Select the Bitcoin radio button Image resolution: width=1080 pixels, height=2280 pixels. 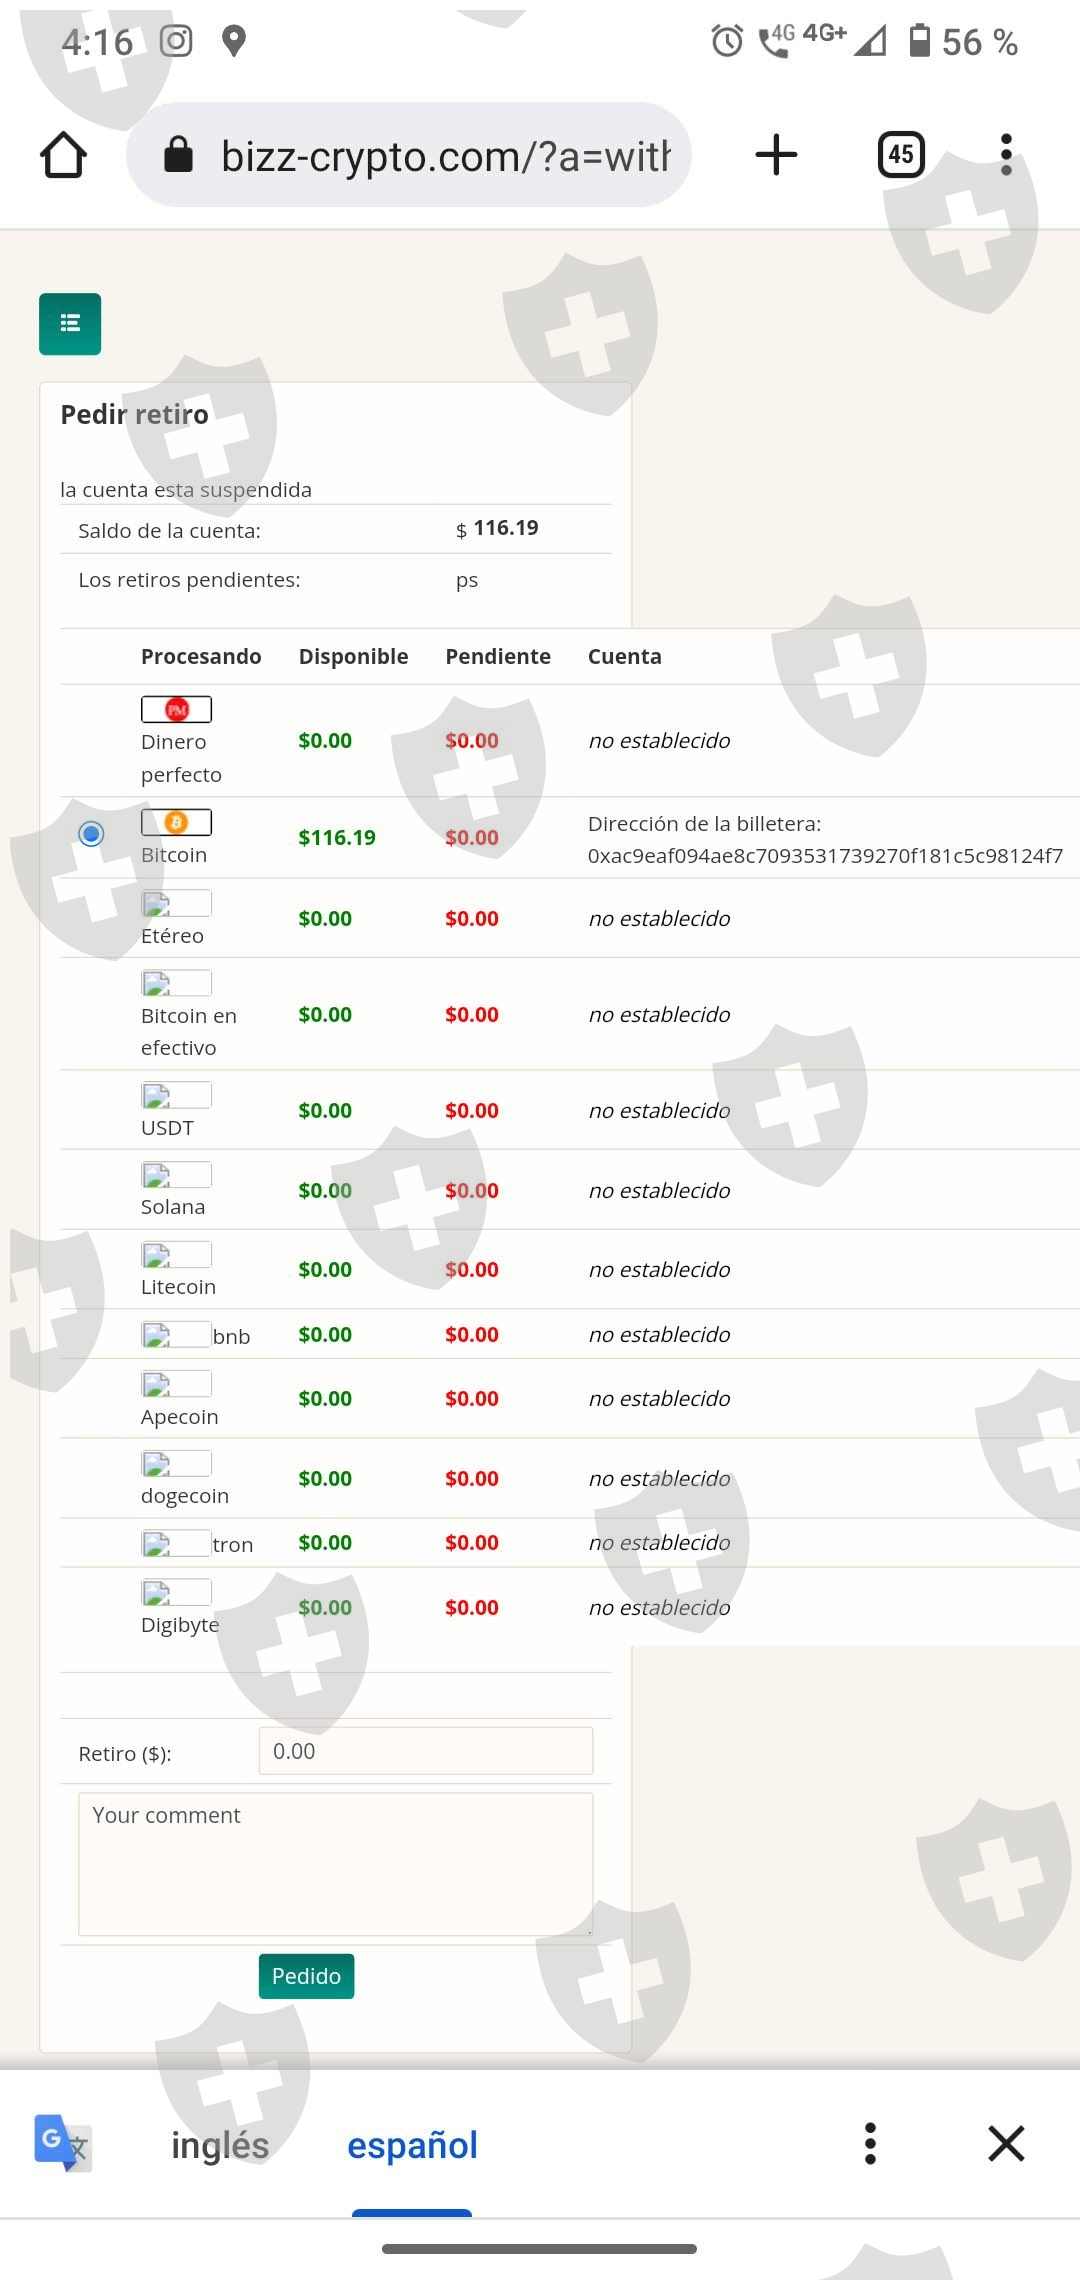click(x=91, y=833)
